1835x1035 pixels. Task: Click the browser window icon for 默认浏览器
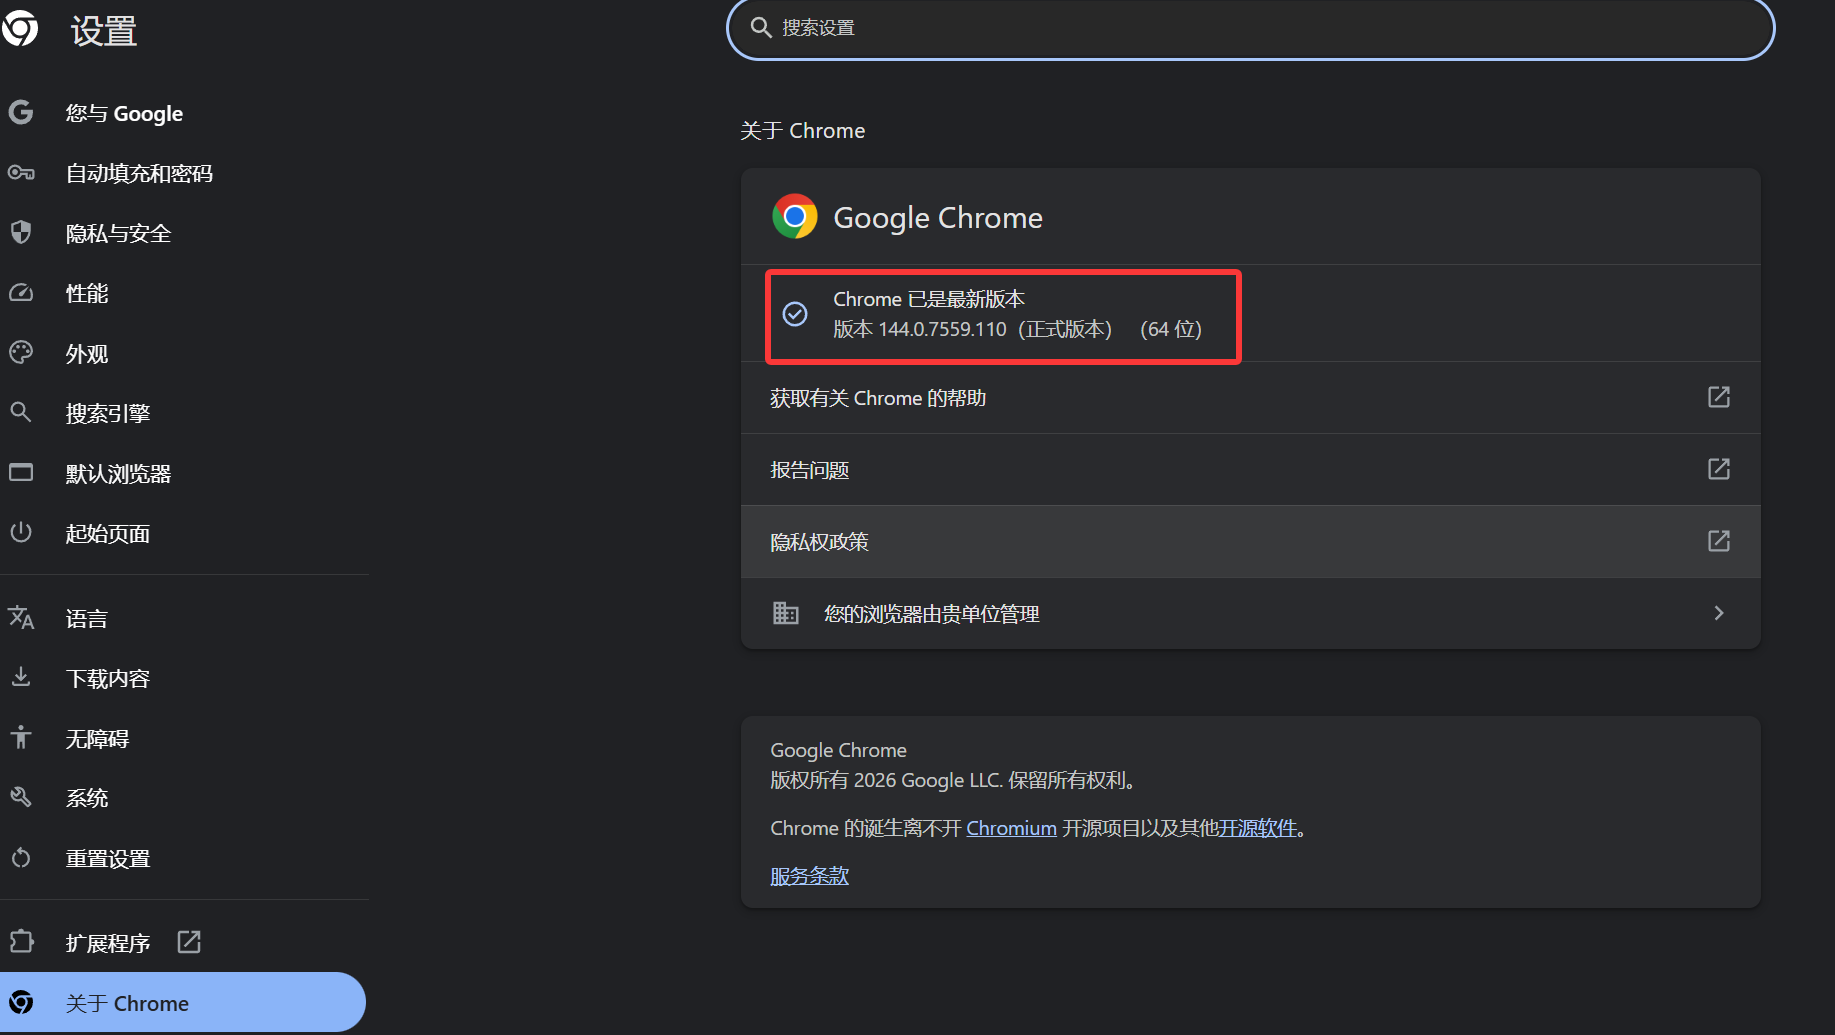21,472
